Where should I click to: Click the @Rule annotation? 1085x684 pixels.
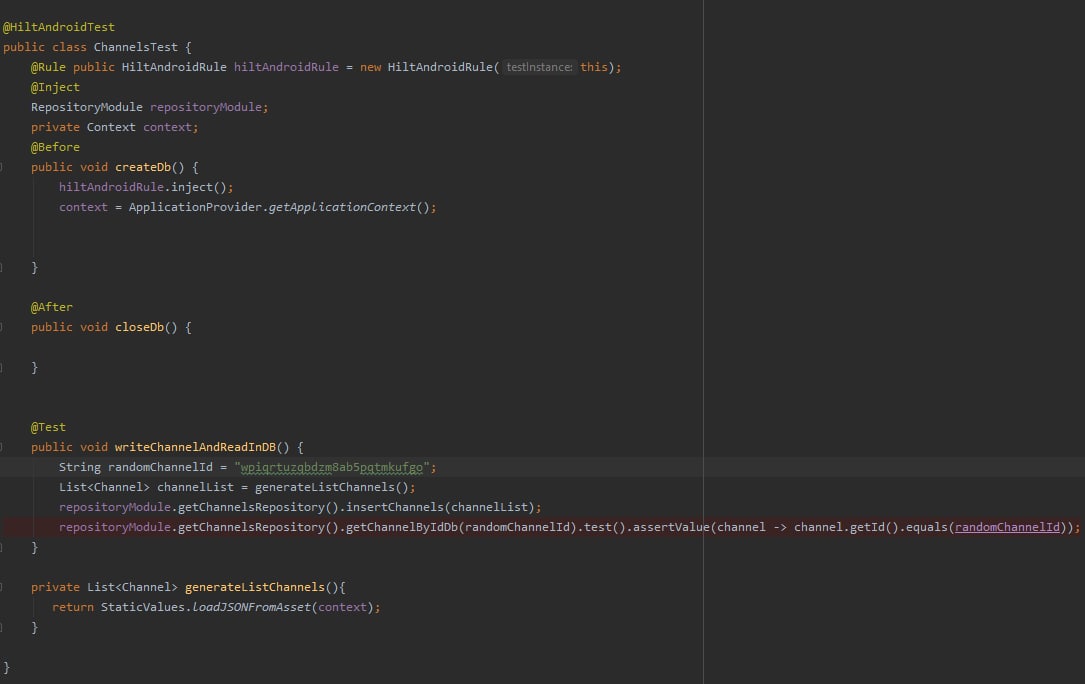(48, 67)
